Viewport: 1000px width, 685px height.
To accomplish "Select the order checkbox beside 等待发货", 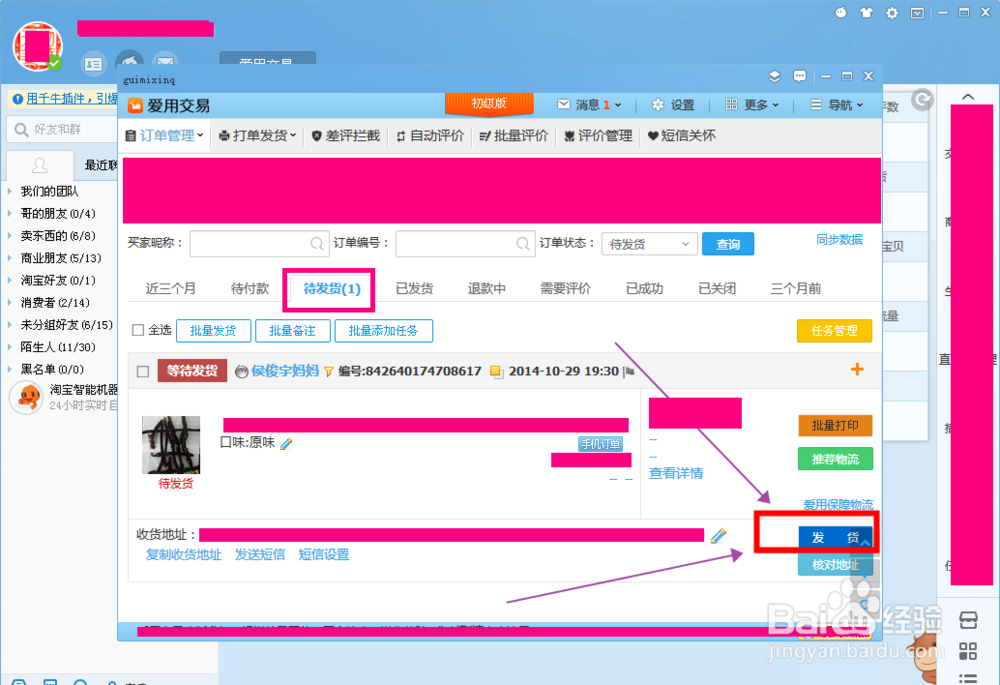I will [x=141, y=369].
